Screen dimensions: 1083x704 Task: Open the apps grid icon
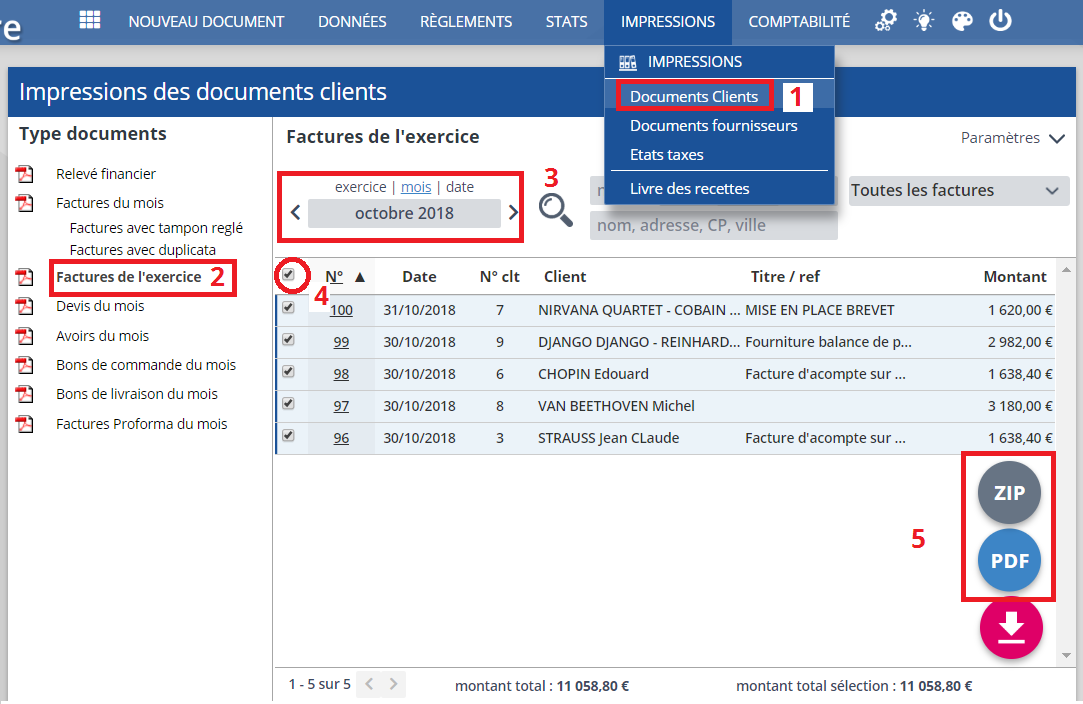[90, 21]
